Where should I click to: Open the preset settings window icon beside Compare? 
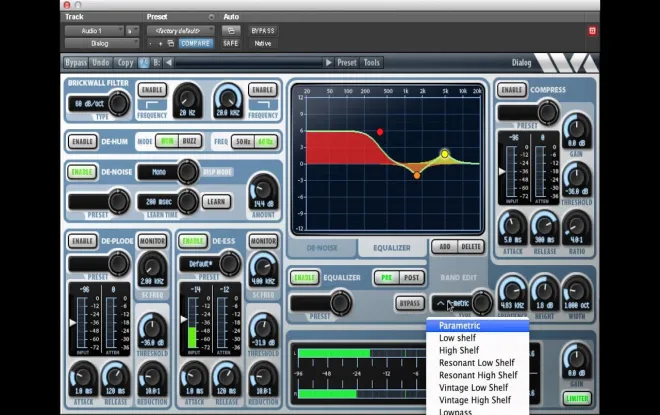tap(170, 43)
